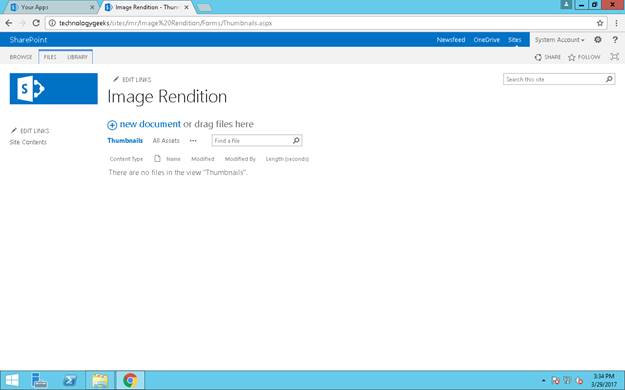
Task: Click the FOLLOW button
Action: pyautogui.click(x=584, y=57)
